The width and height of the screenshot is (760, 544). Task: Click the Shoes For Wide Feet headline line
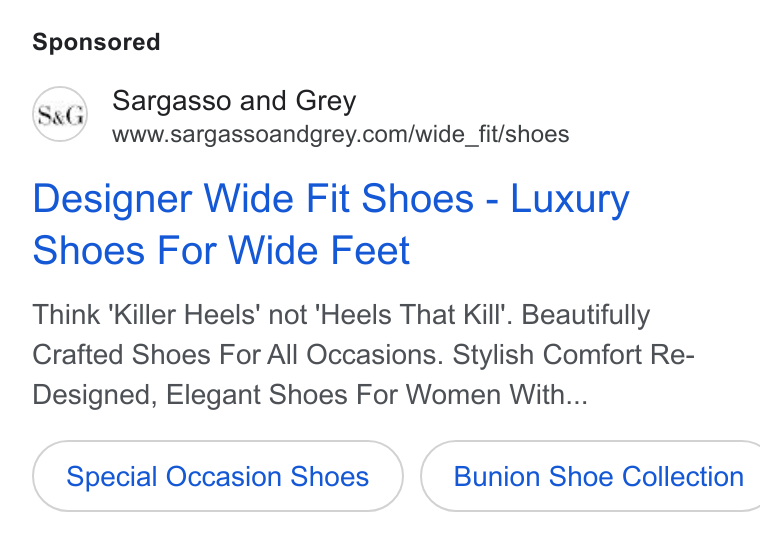click(x=221, y=250)
